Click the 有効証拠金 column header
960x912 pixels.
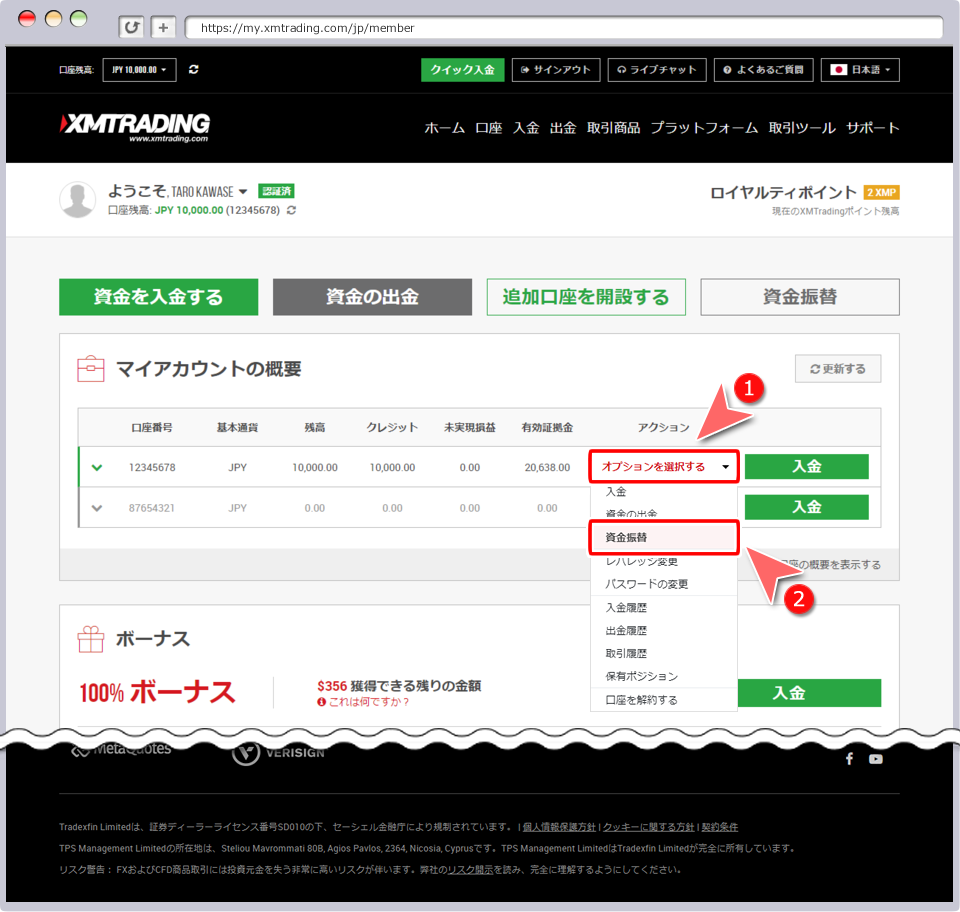click(547, 427)
